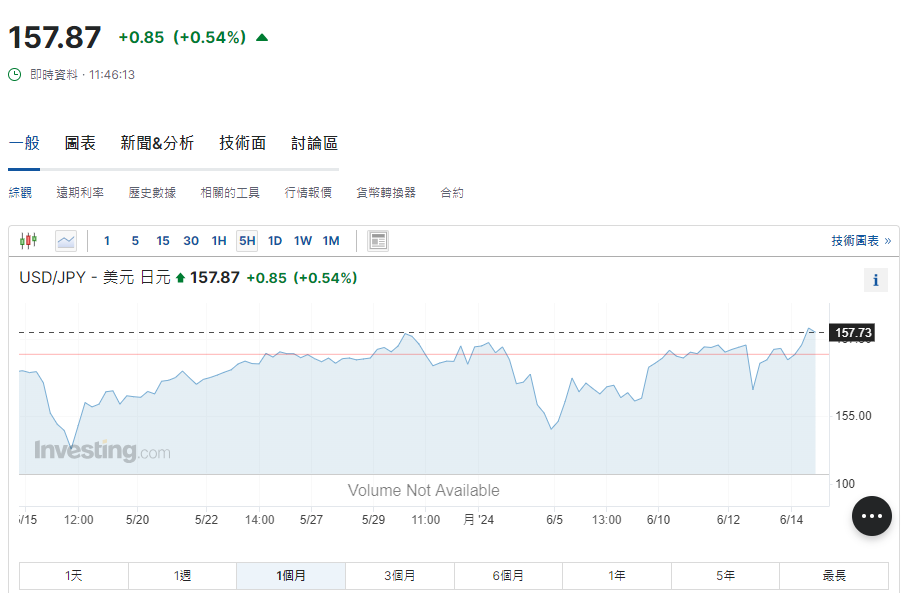
Task: Select the 1個月 time range
Action: coord(291,576)
